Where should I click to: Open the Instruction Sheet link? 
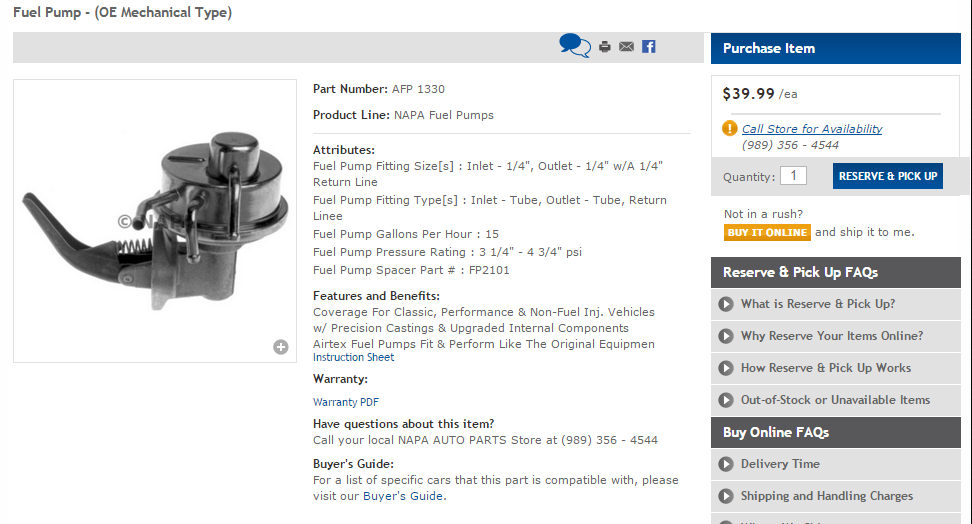tap(353, 357)
